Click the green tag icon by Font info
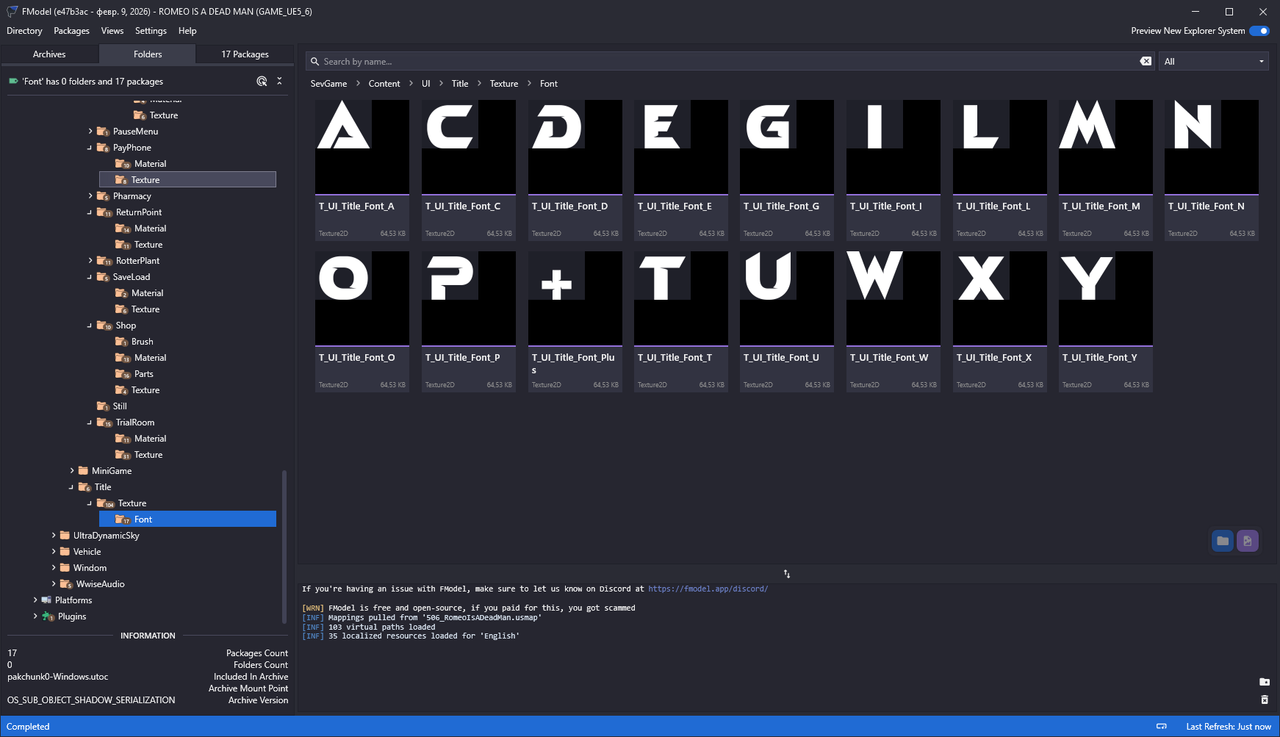 (x=13, y=81)
